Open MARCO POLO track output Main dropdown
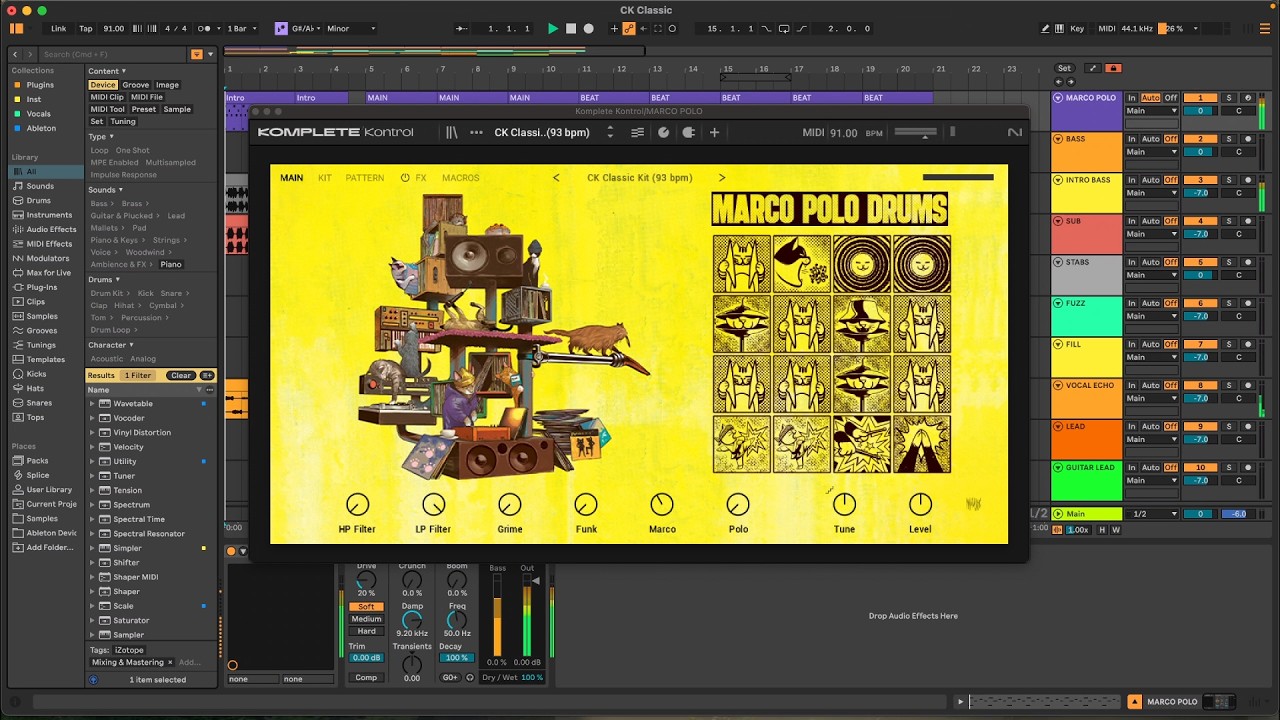1280x720 pixels. 1152,111
